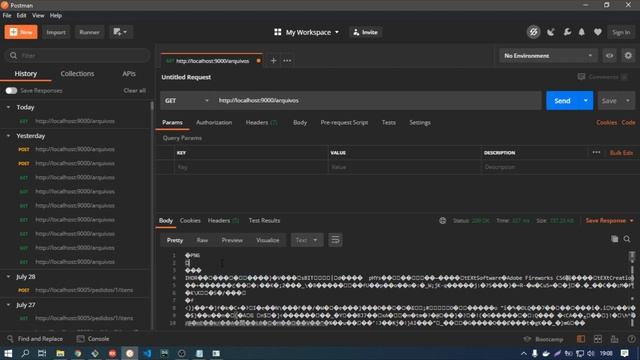The width and height of the screenshot is (640, 360).
Task: Add a new request tab
Action: coord(273,60)
